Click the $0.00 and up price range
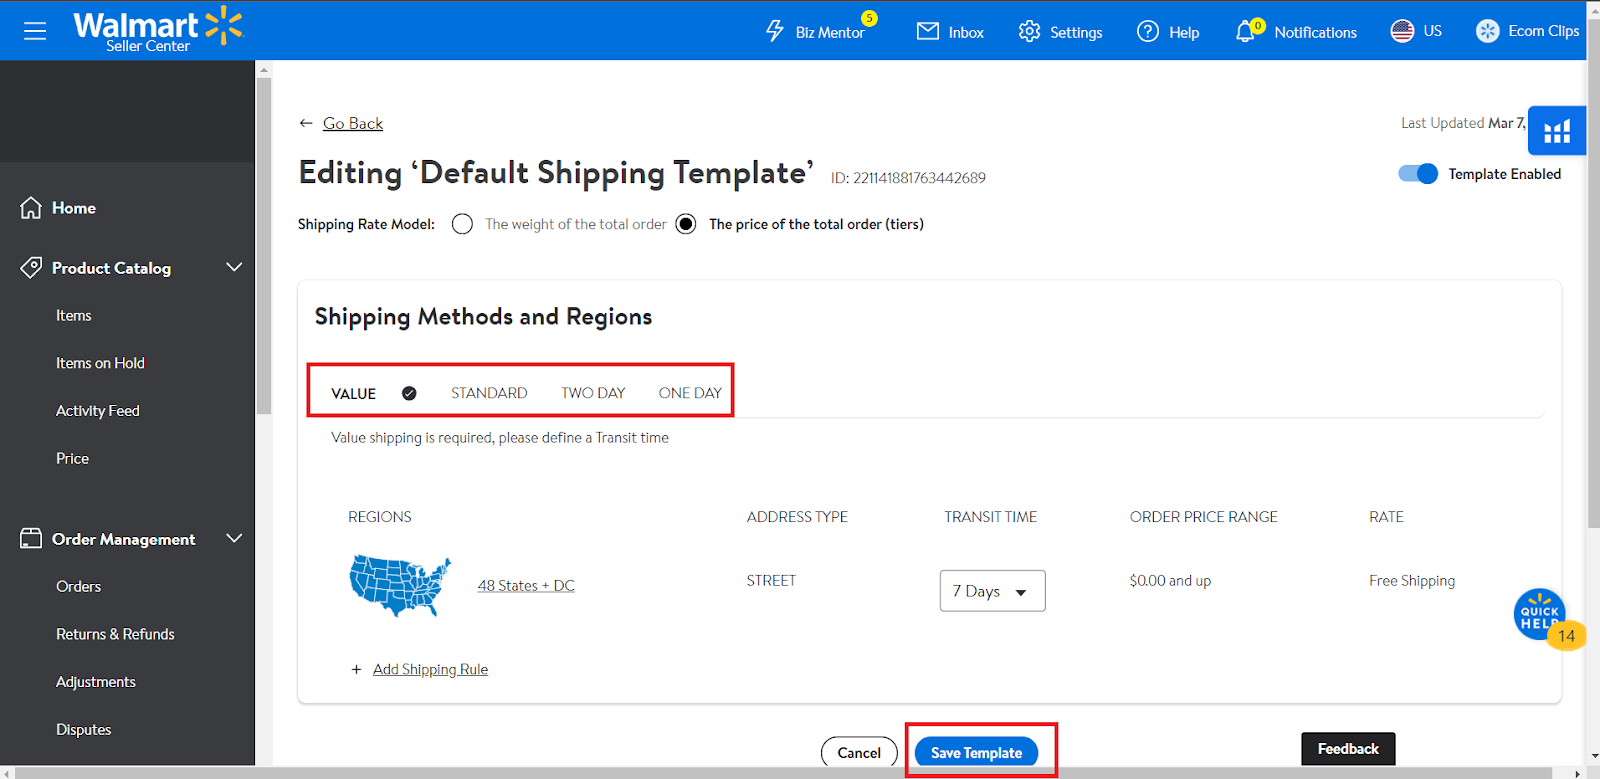The height and width of the screenshot is (779, 1600). tap(1170, 581)
